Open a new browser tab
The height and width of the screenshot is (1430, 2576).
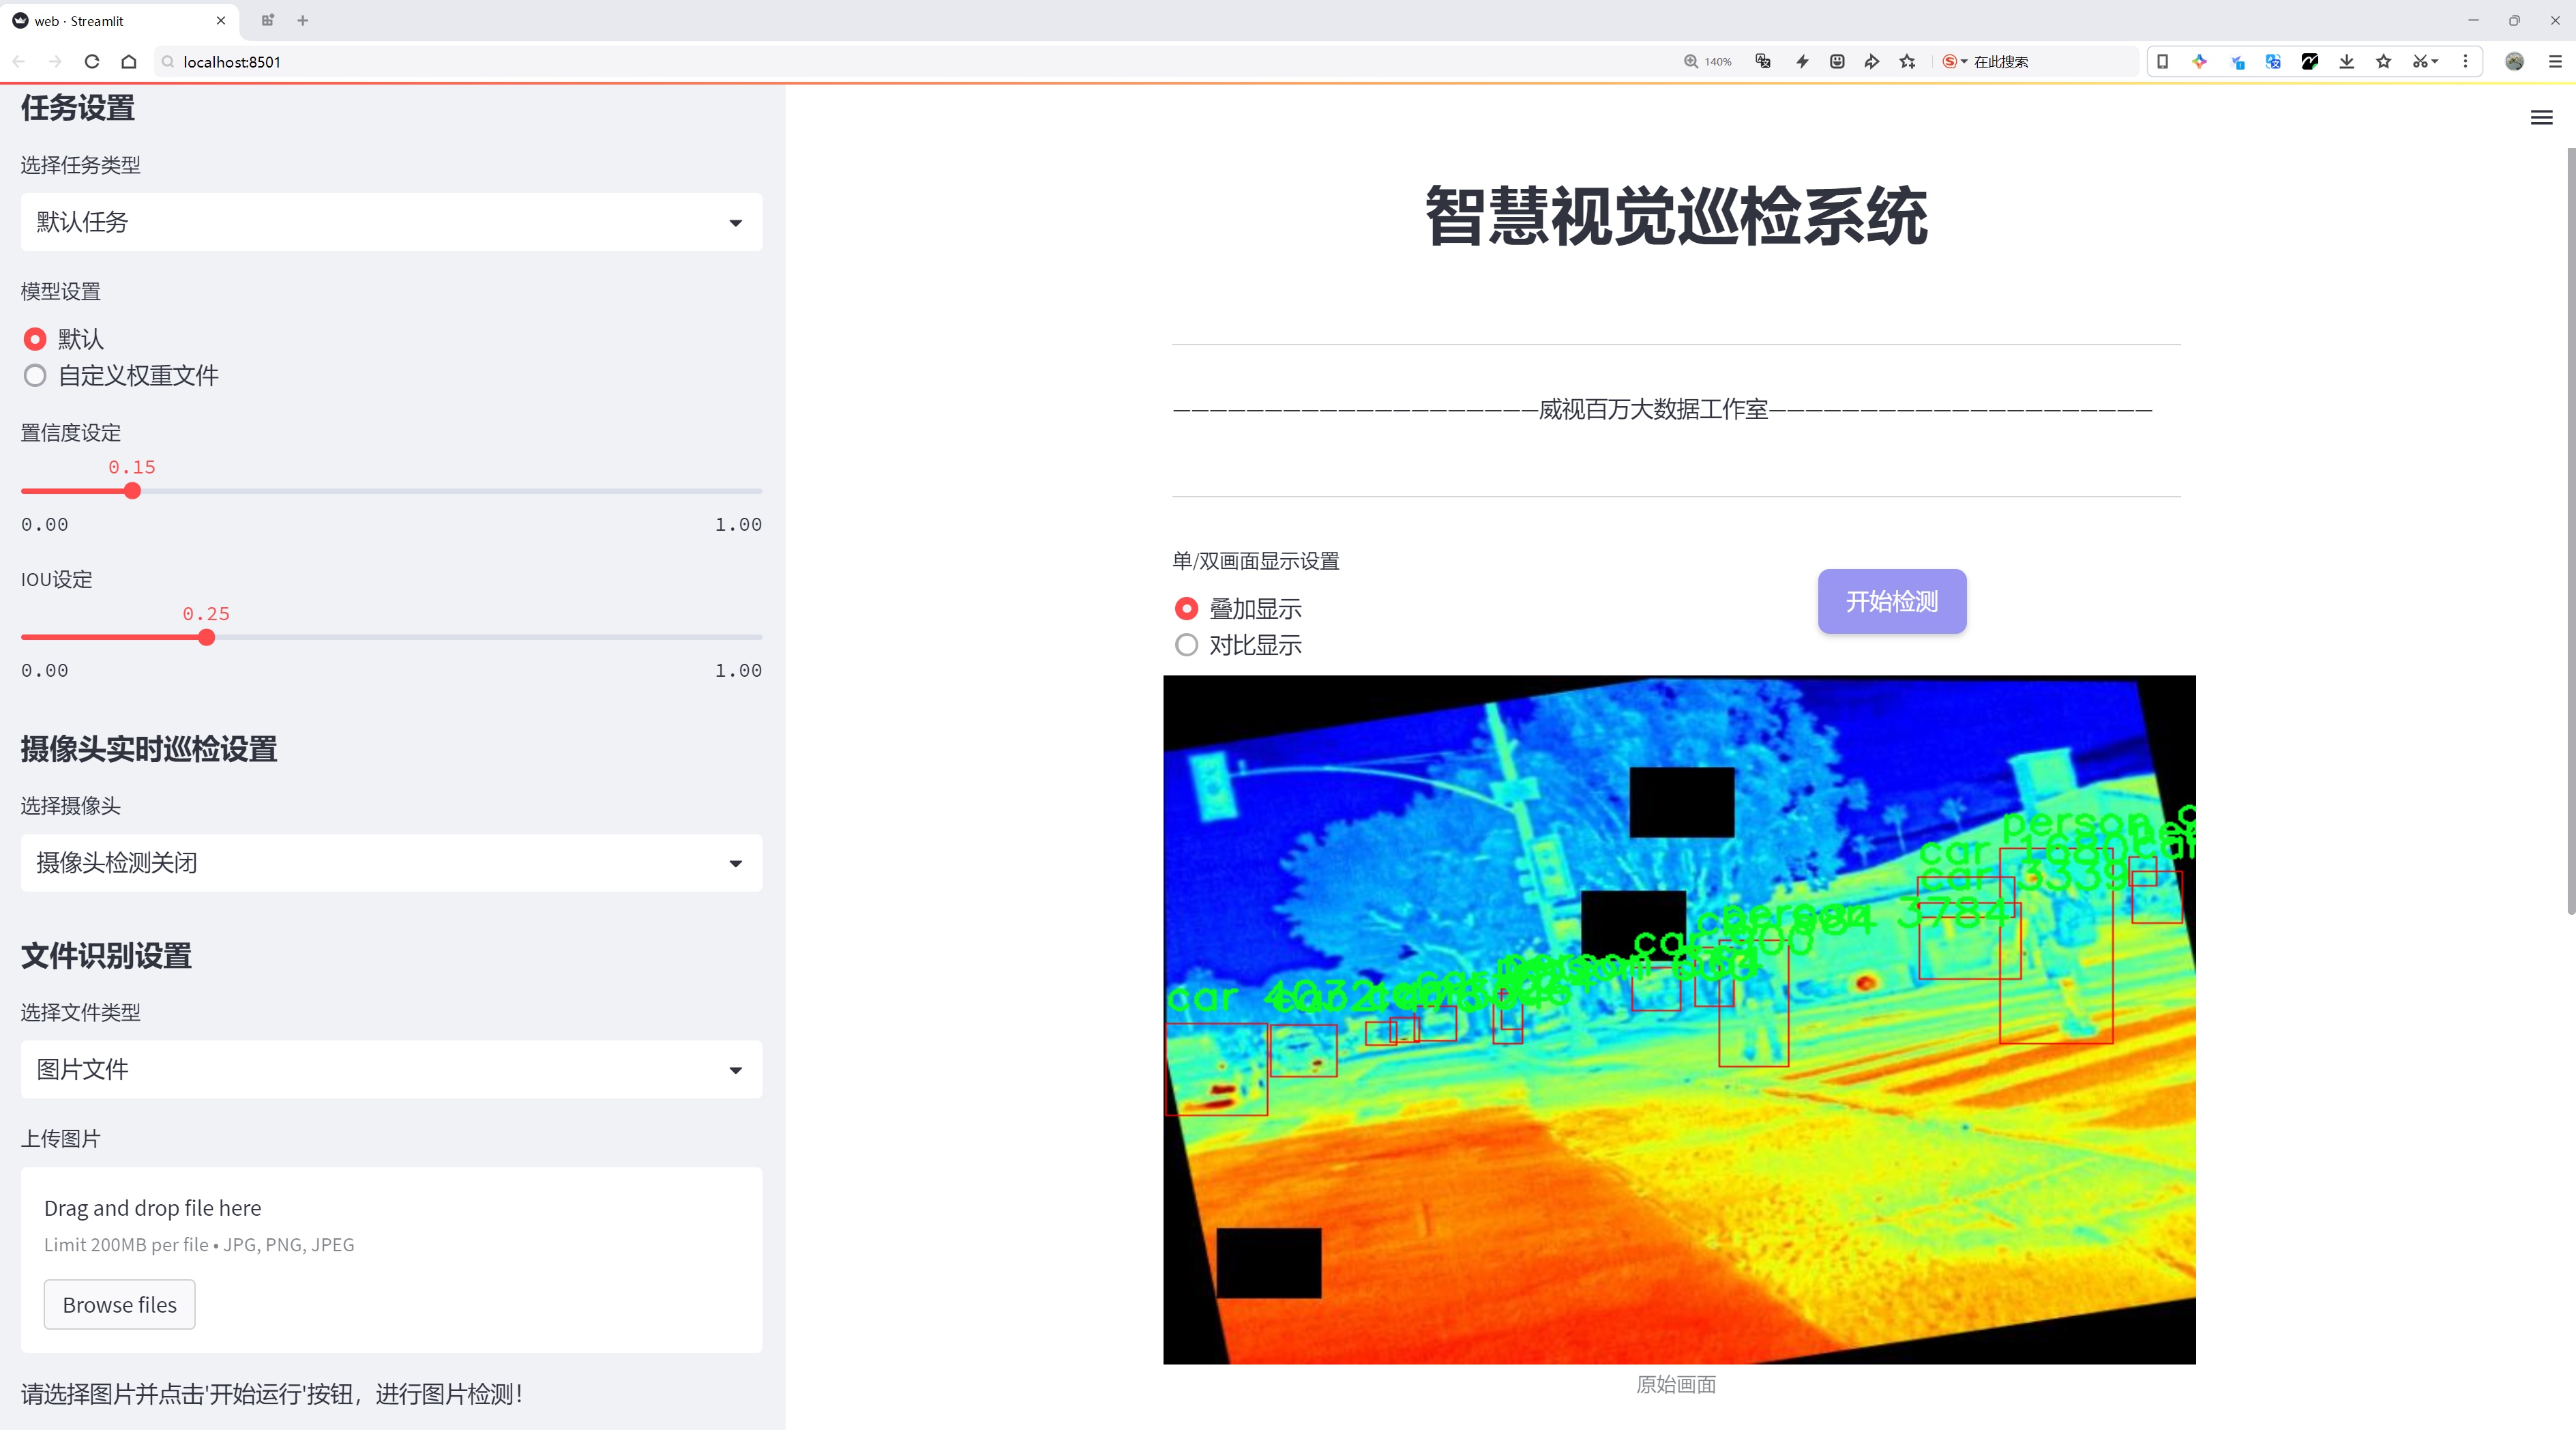tap(303, 20)
